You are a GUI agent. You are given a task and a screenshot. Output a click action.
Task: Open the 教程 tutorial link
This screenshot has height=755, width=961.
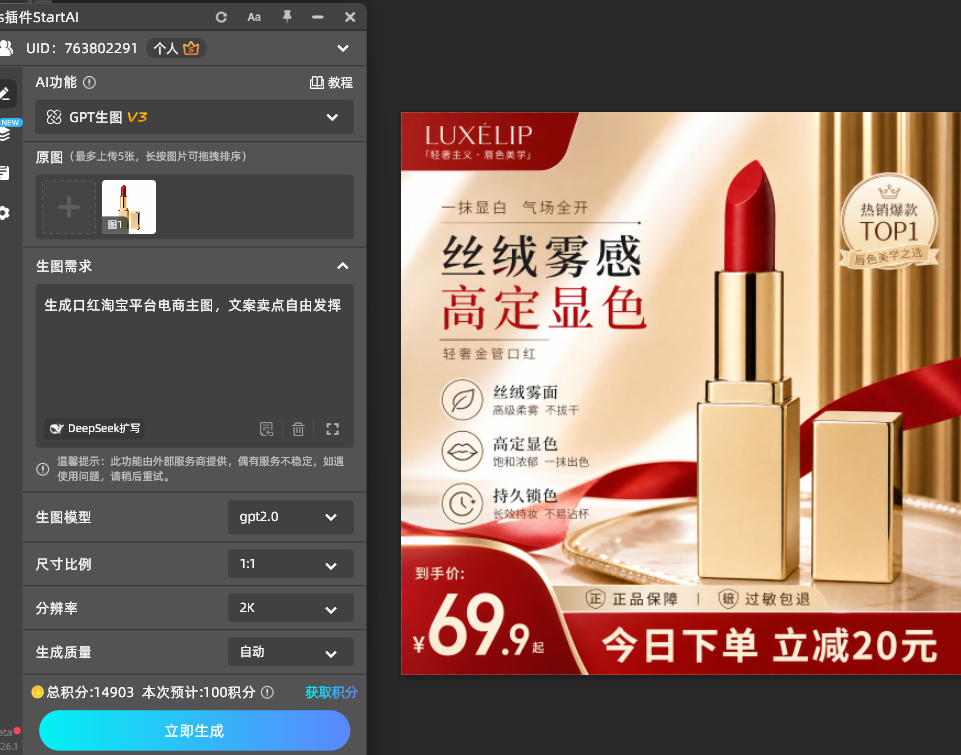point(332,83)
